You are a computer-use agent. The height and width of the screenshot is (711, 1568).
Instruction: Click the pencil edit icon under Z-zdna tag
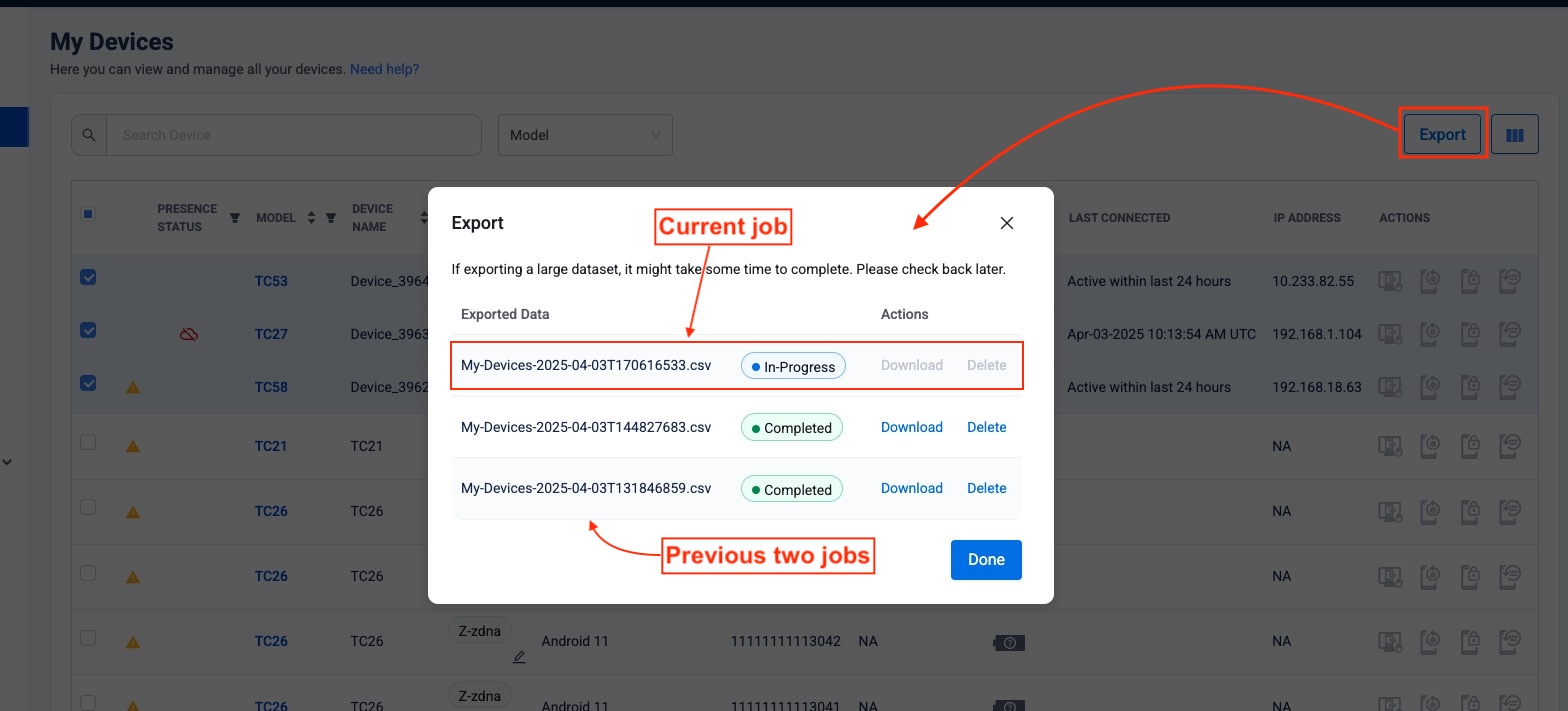coord(519,657)
